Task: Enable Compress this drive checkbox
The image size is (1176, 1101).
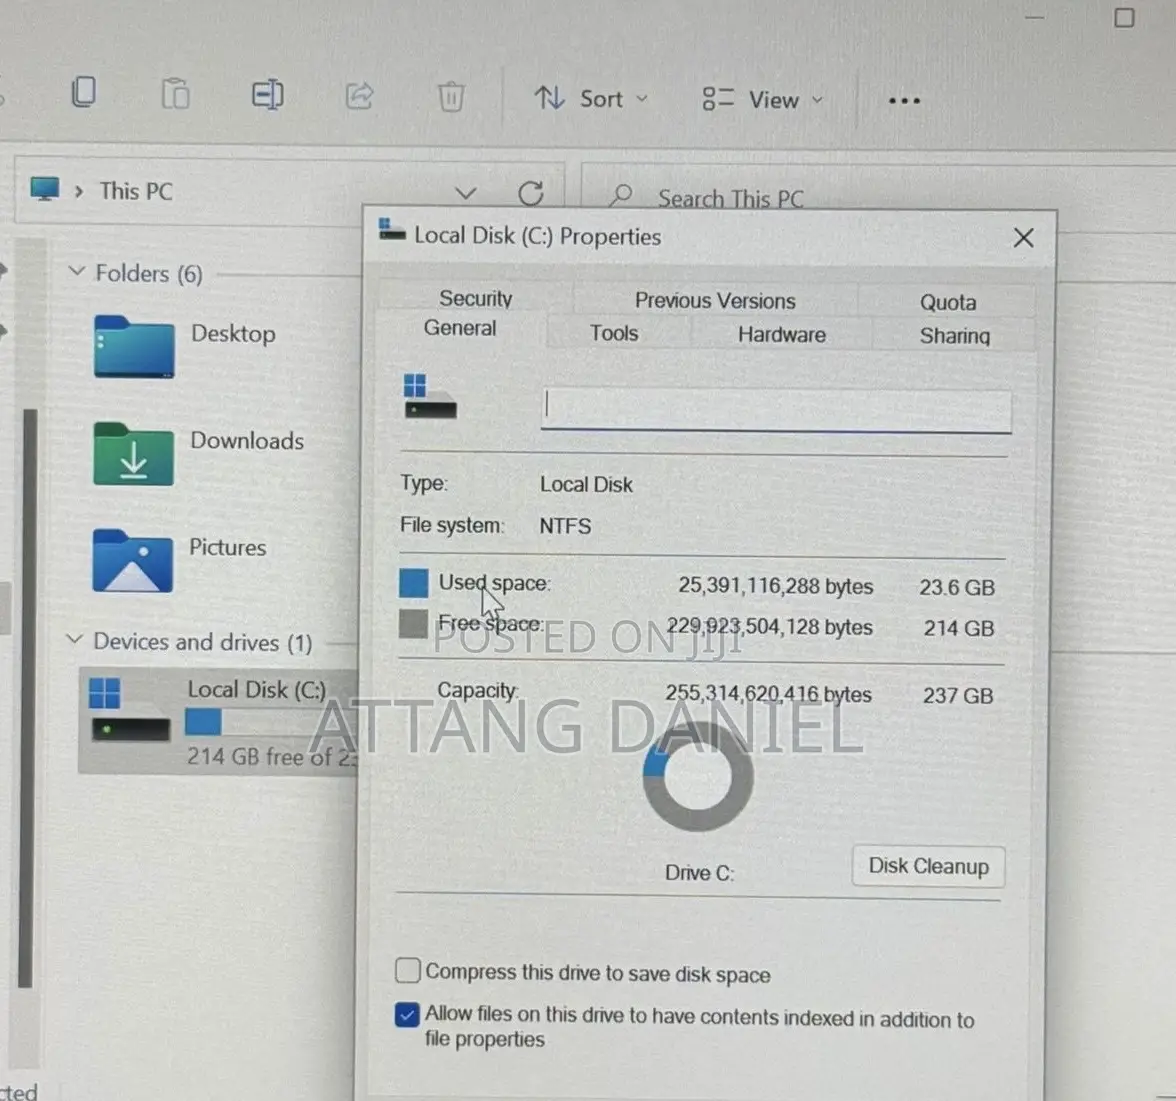Action: click(407, 970)
